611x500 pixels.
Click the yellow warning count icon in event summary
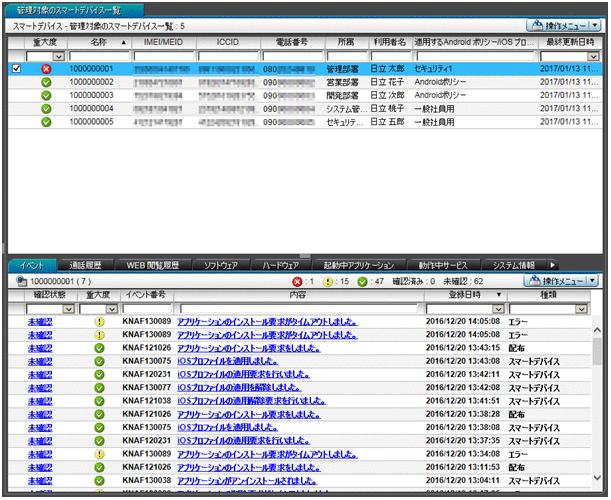[326, 283]
